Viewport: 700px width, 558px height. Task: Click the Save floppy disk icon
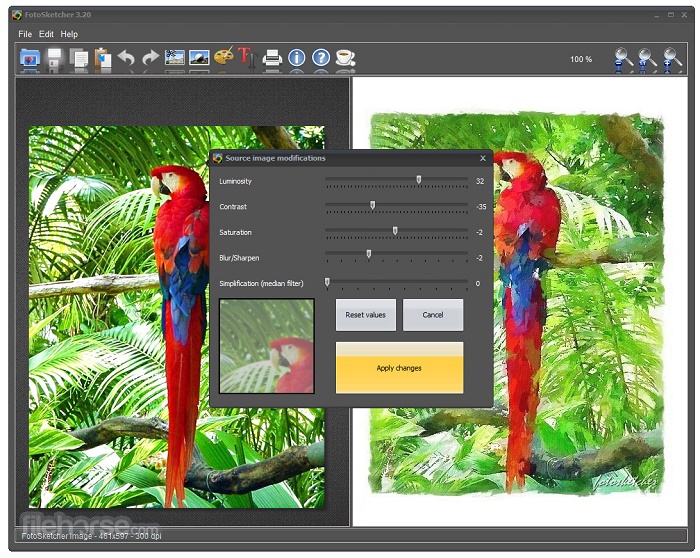click(55, 59)
